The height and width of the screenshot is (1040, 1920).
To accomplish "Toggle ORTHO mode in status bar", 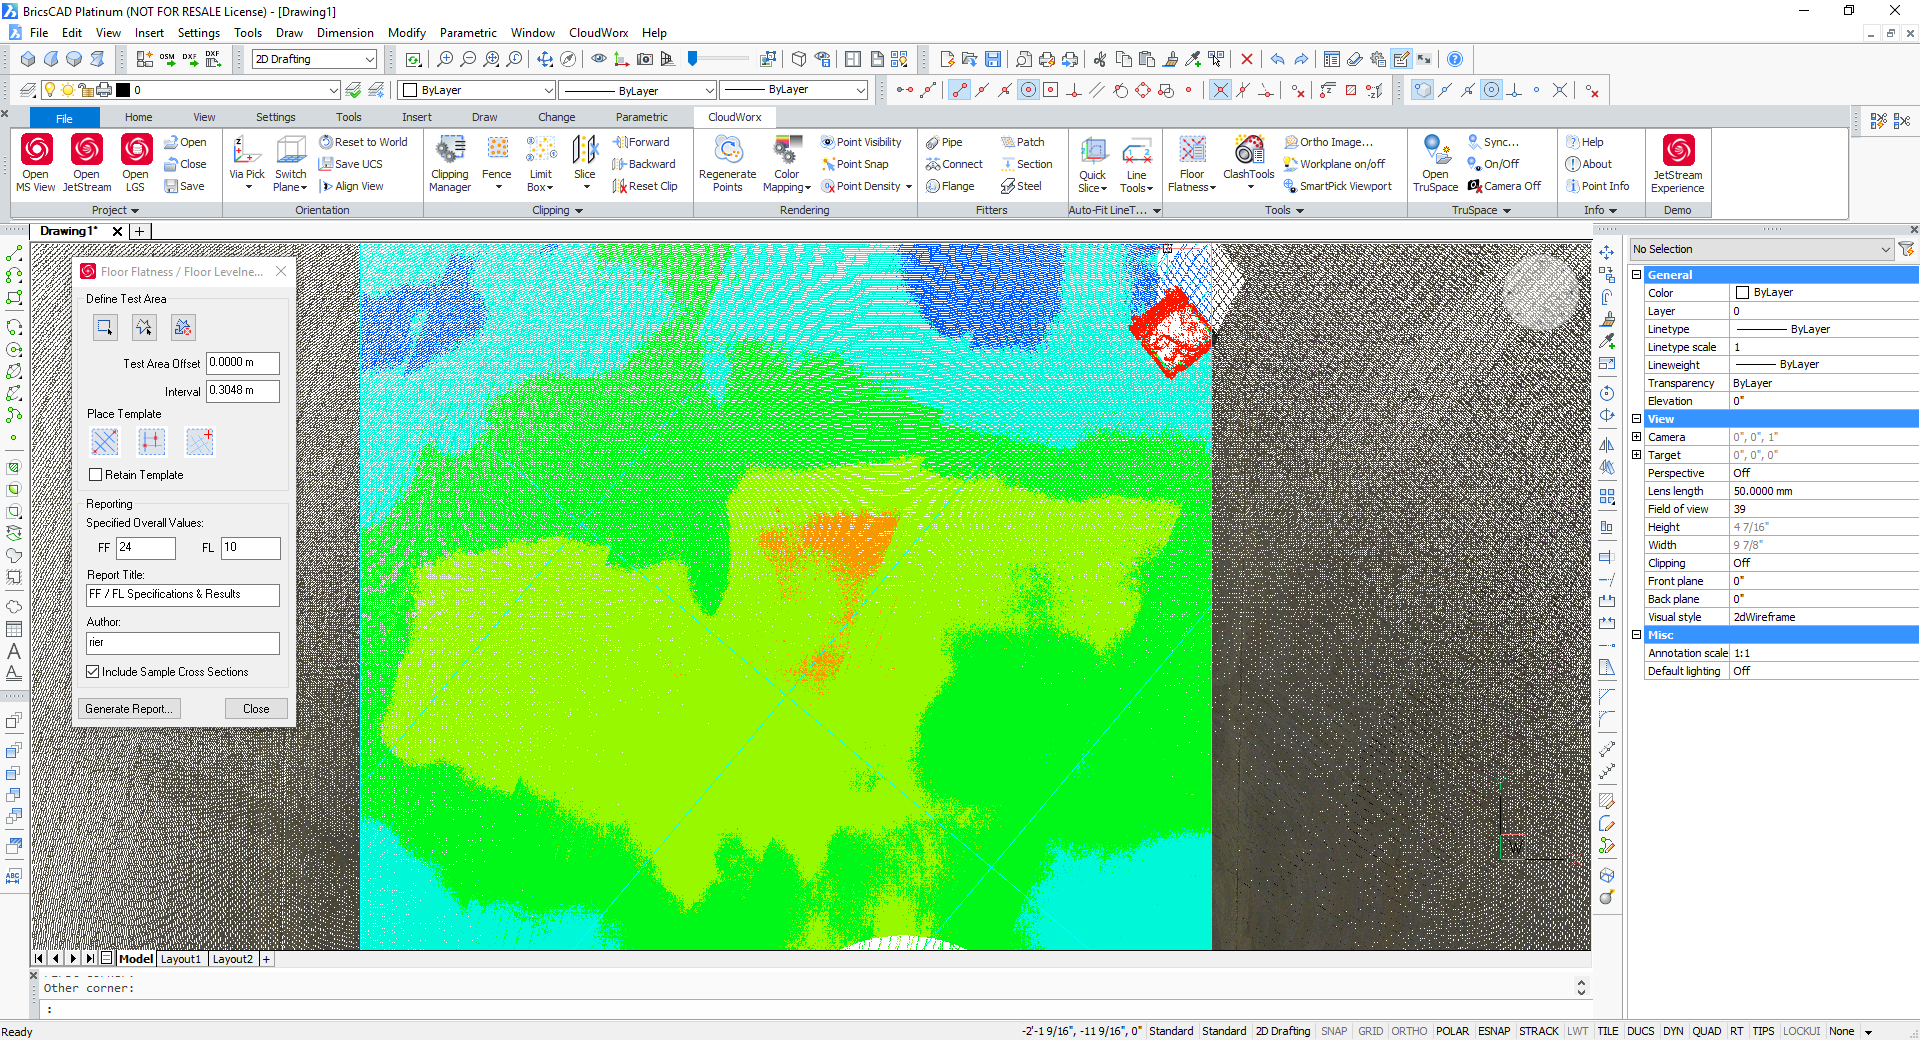I will (x=1408, y=1031).
